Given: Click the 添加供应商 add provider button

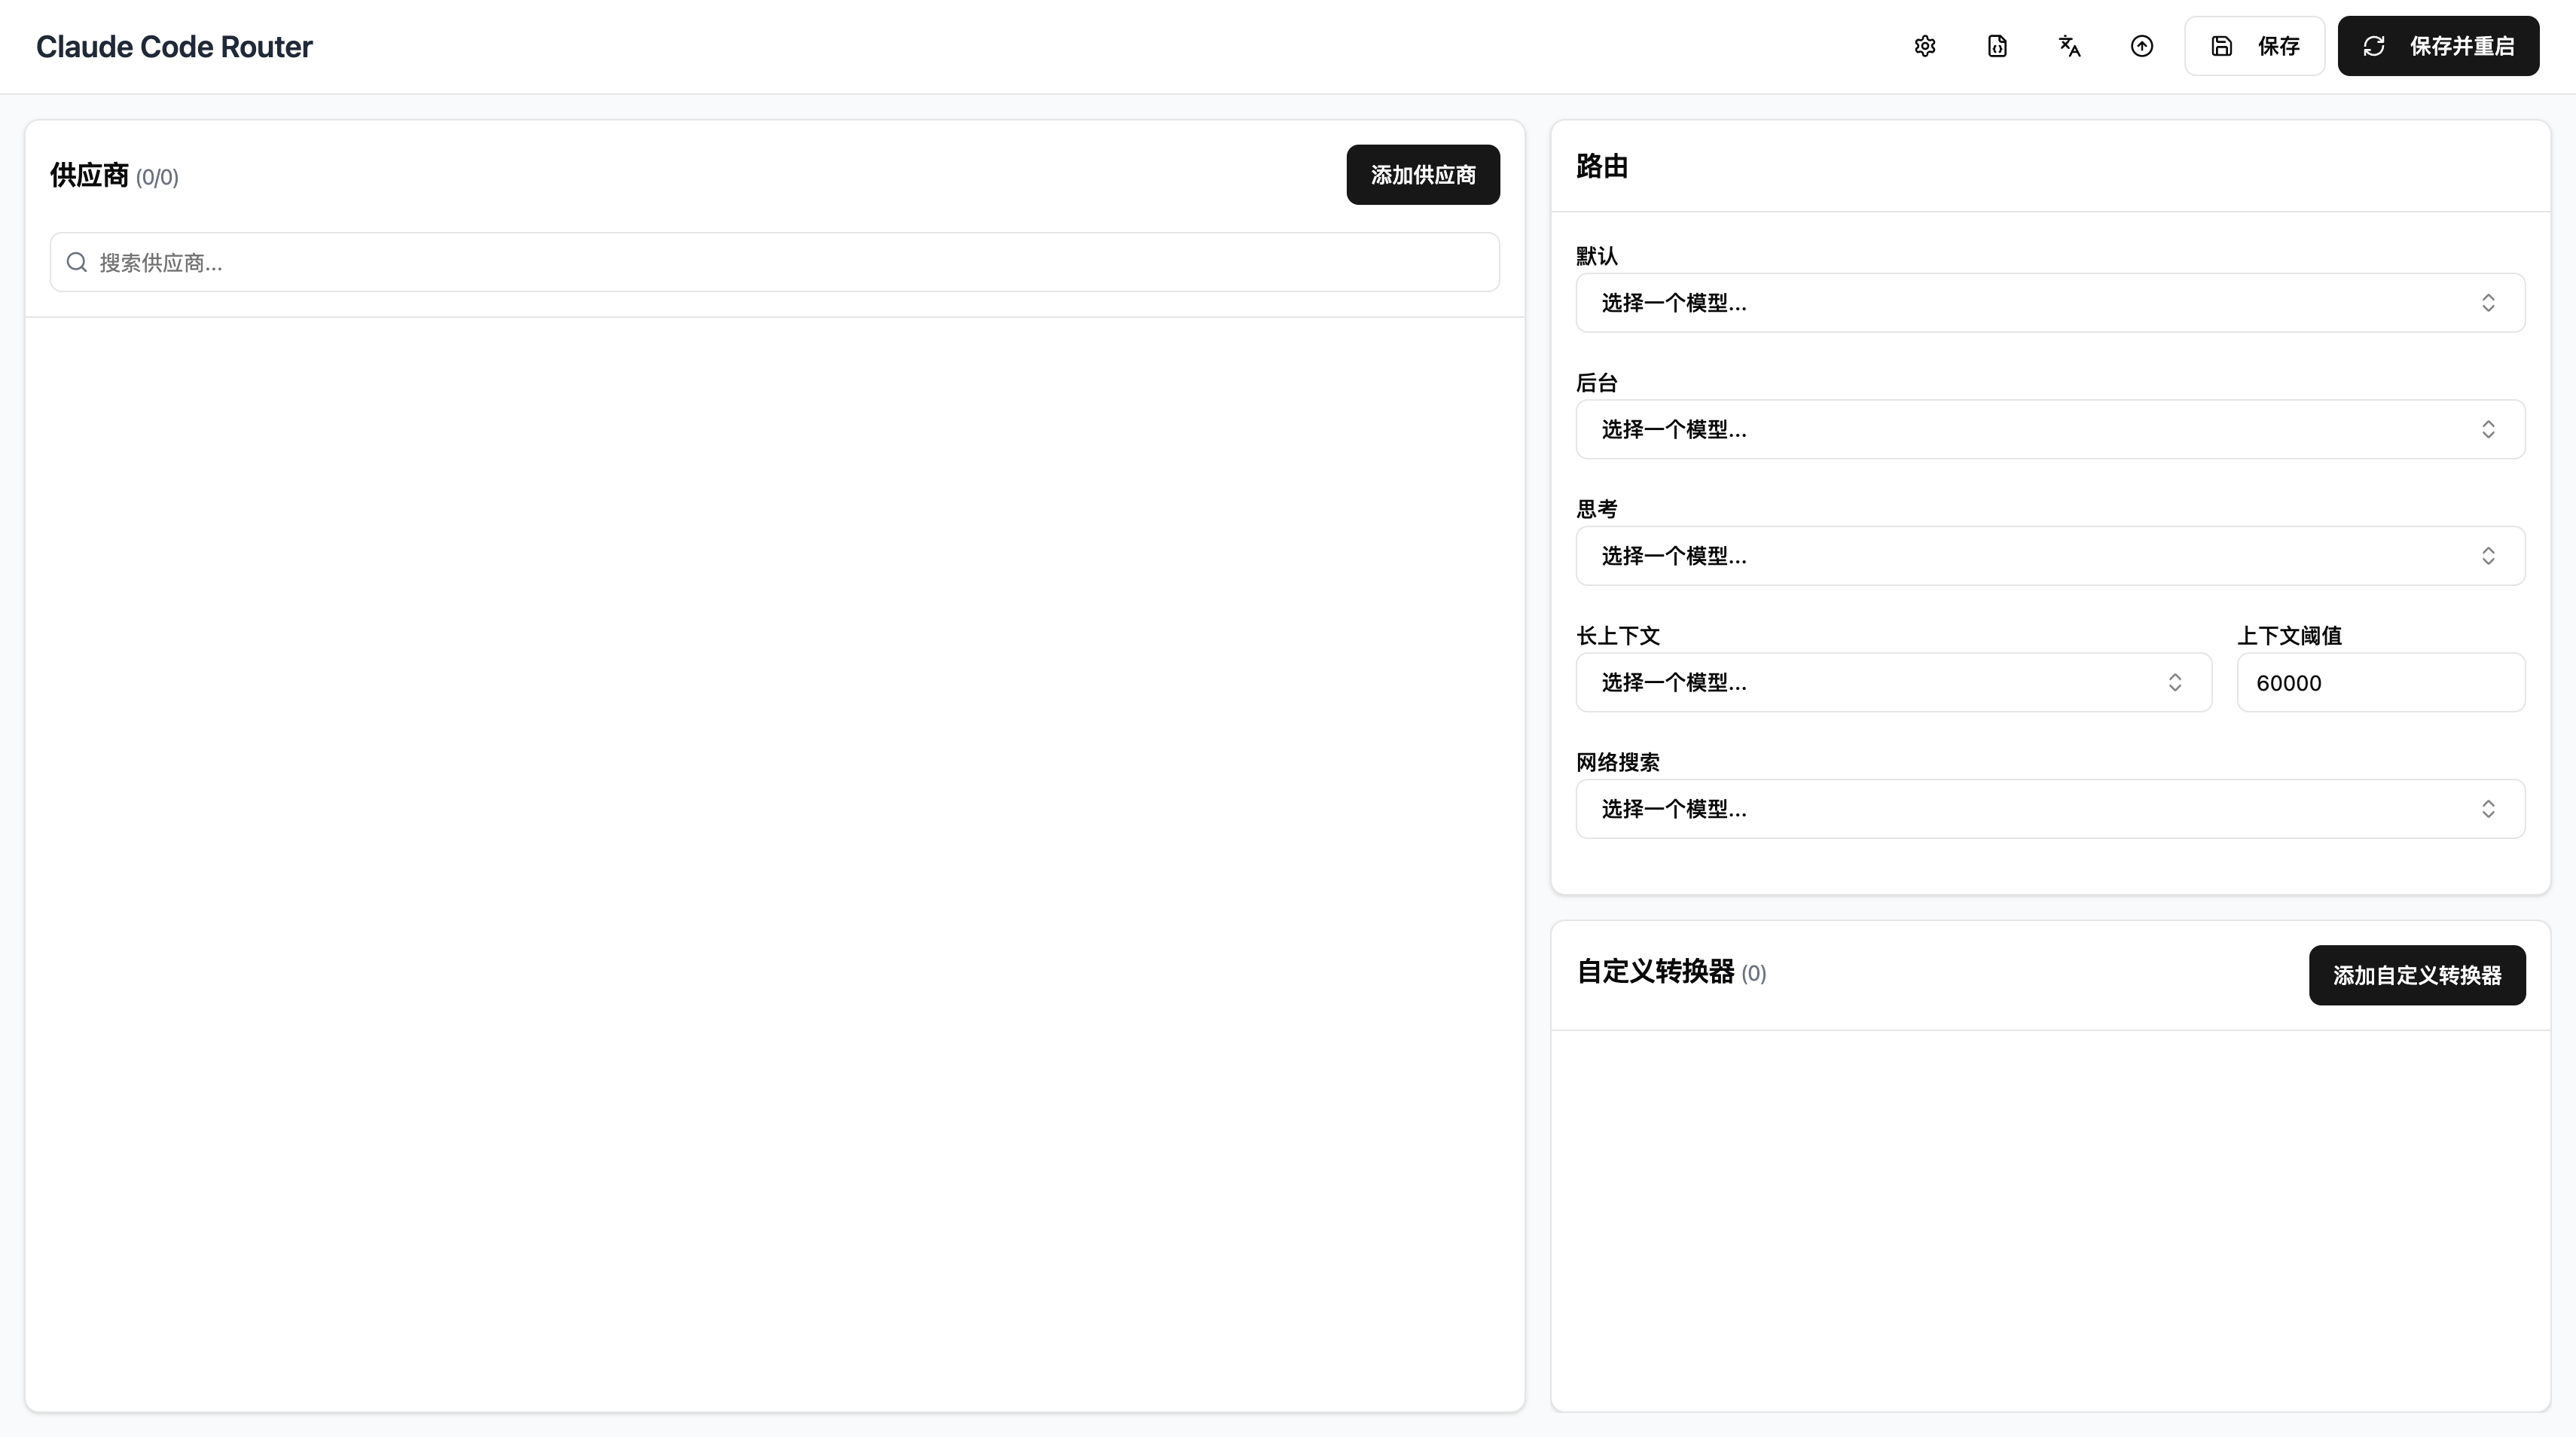Looking at the screenshot, I should click(1422, 175).
